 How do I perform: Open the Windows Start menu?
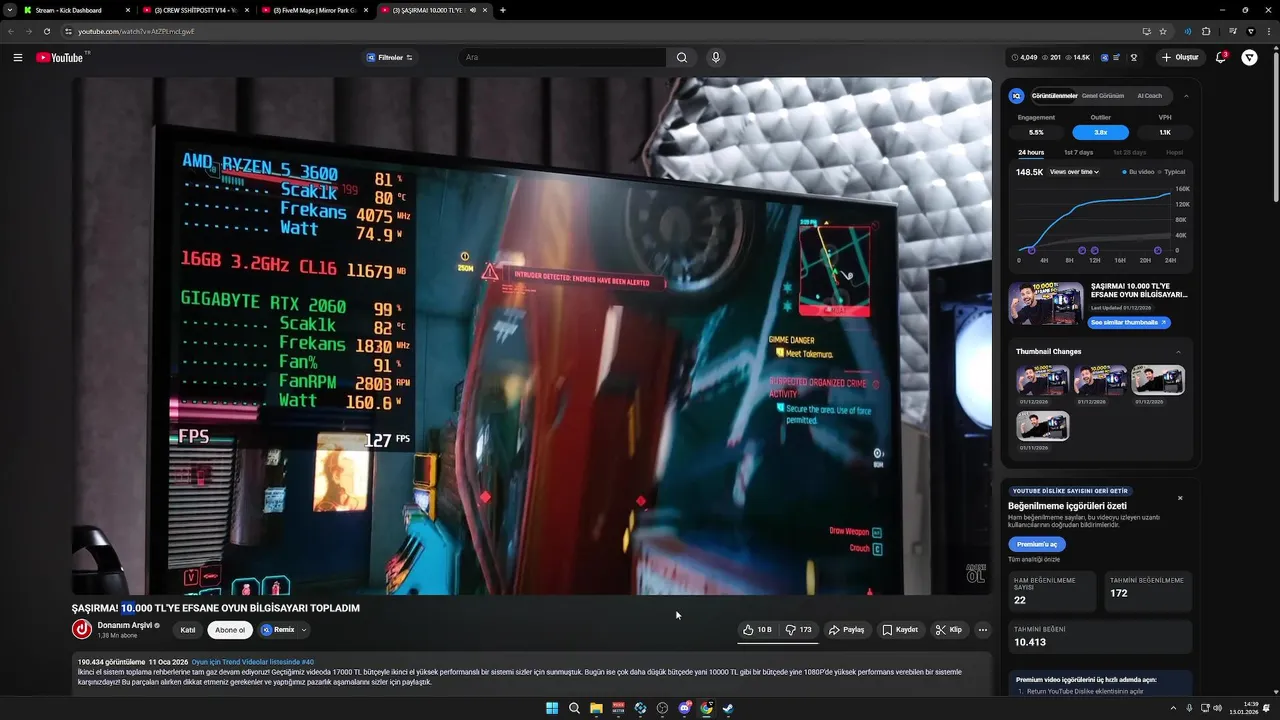[552, 708]
